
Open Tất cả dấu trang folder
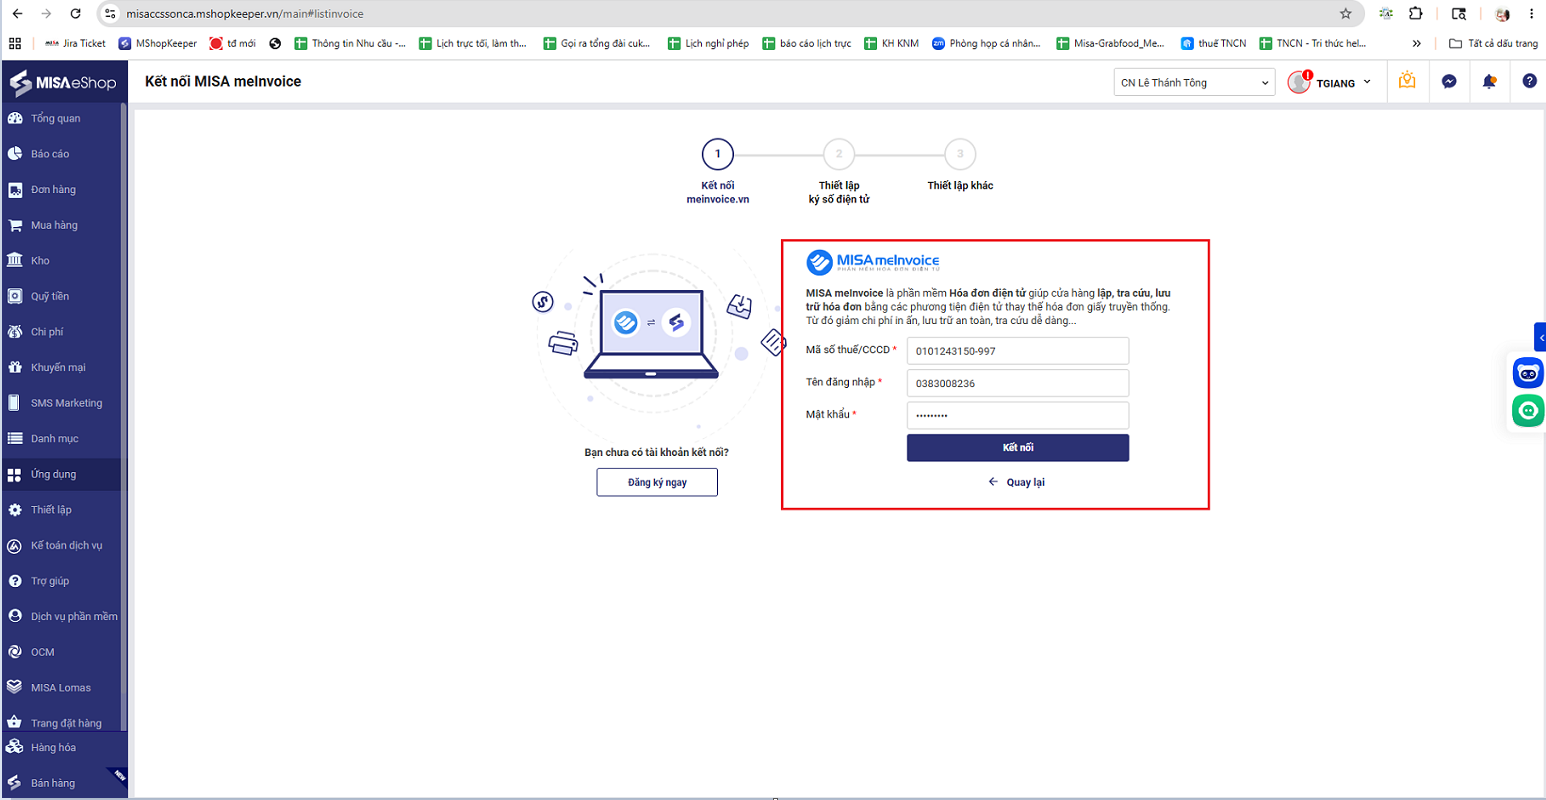click(1493, 43)
